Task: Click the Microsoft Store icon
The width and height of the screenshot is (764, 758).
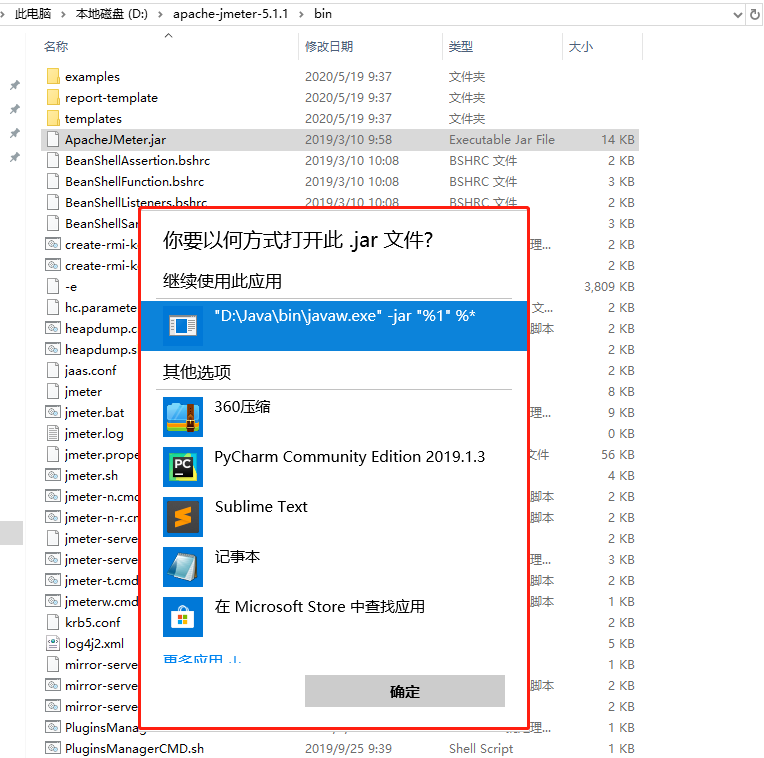Action: 183,617
